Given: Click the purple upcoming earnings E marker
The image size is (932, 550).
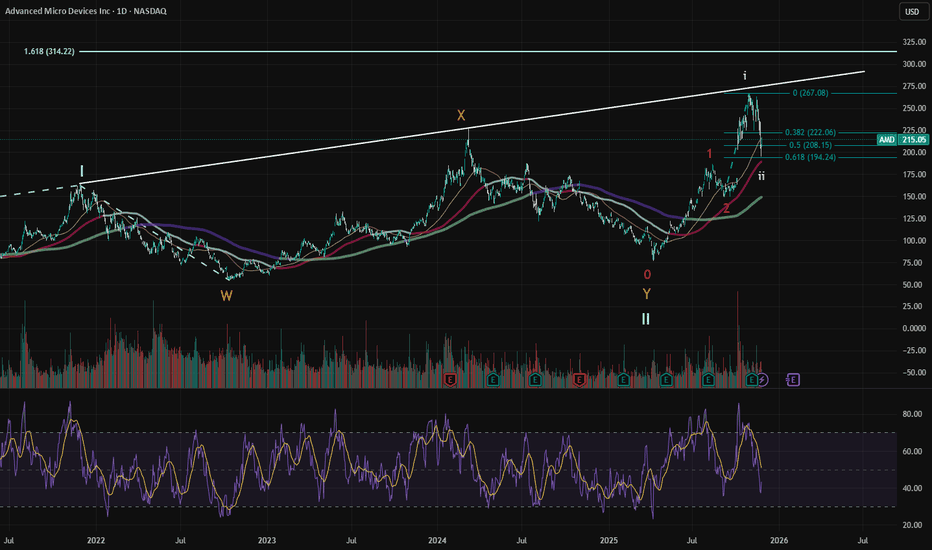Looking at the screenshot, I should click(793, 380).
